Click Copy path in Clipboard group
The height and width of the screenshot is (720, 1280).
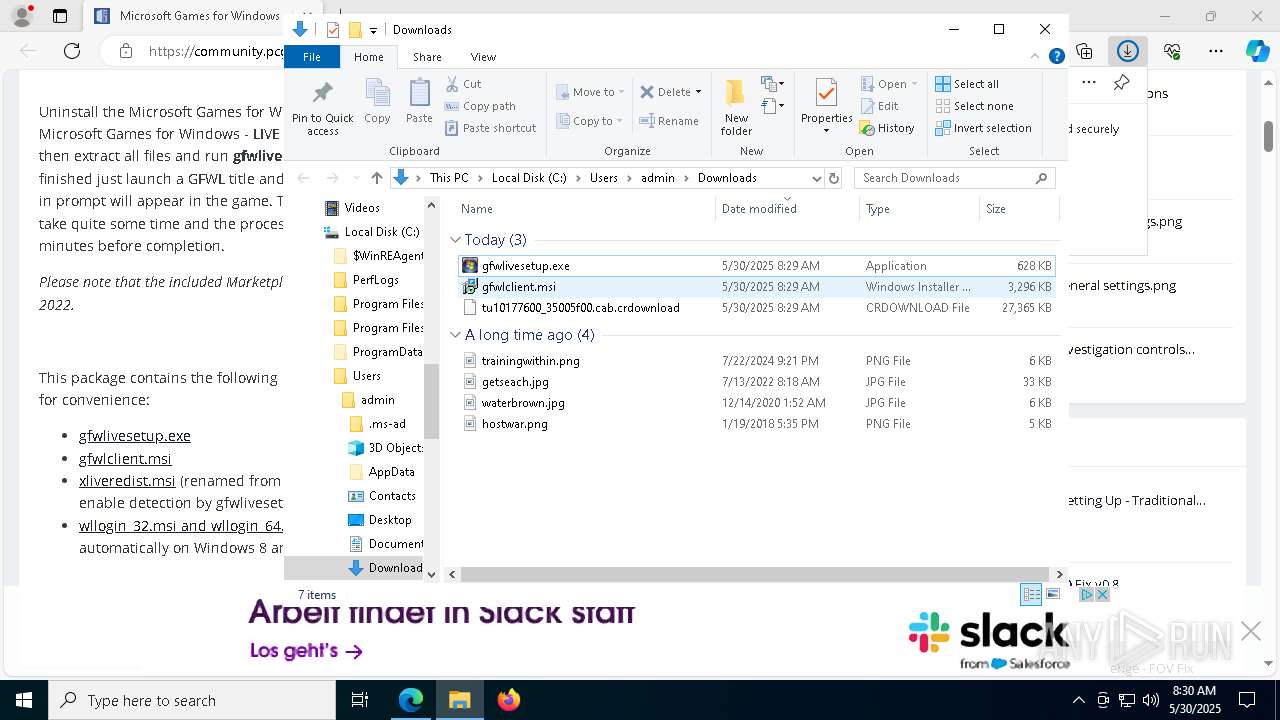[x=480, y=106]
